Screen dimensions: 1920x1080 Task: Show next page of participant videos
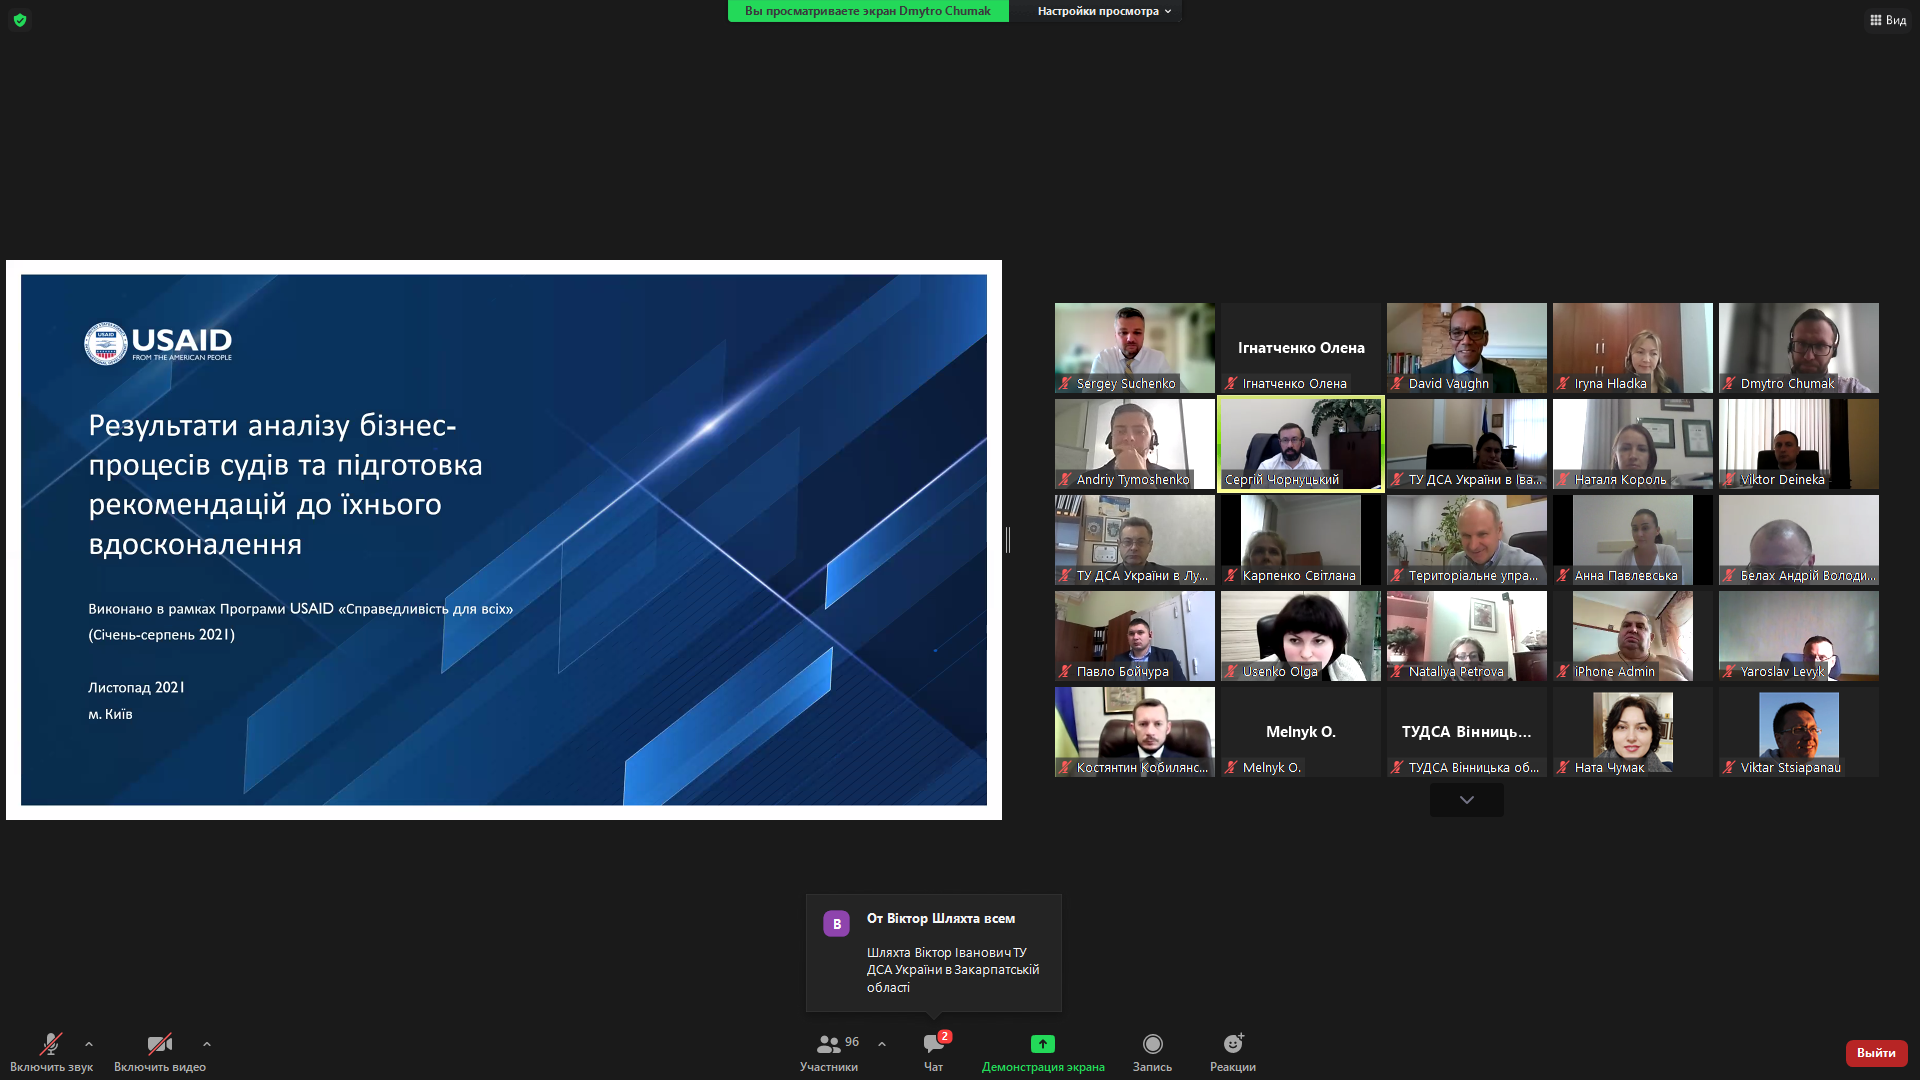(1466, 800)
